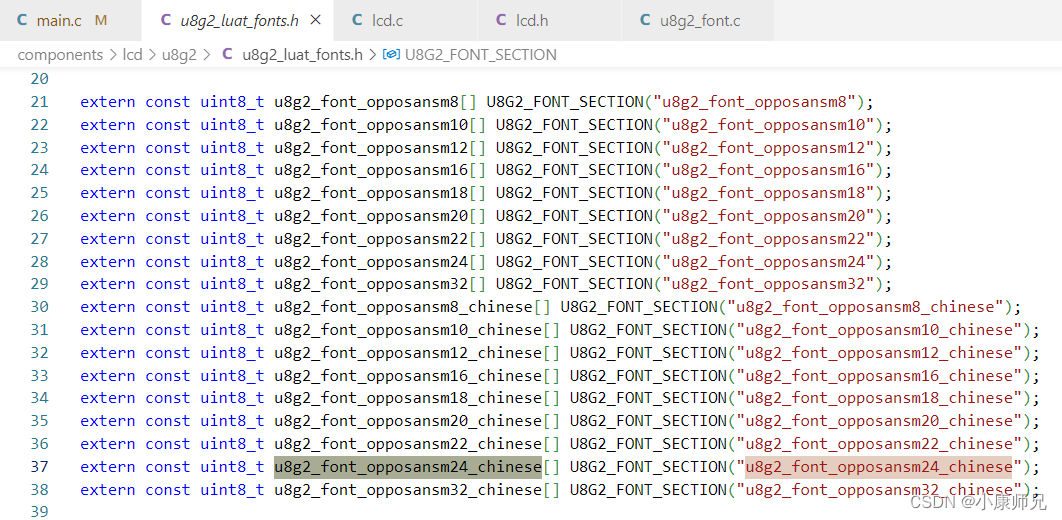Click the modified M badge on main.c tab

[x=101, y=20]
